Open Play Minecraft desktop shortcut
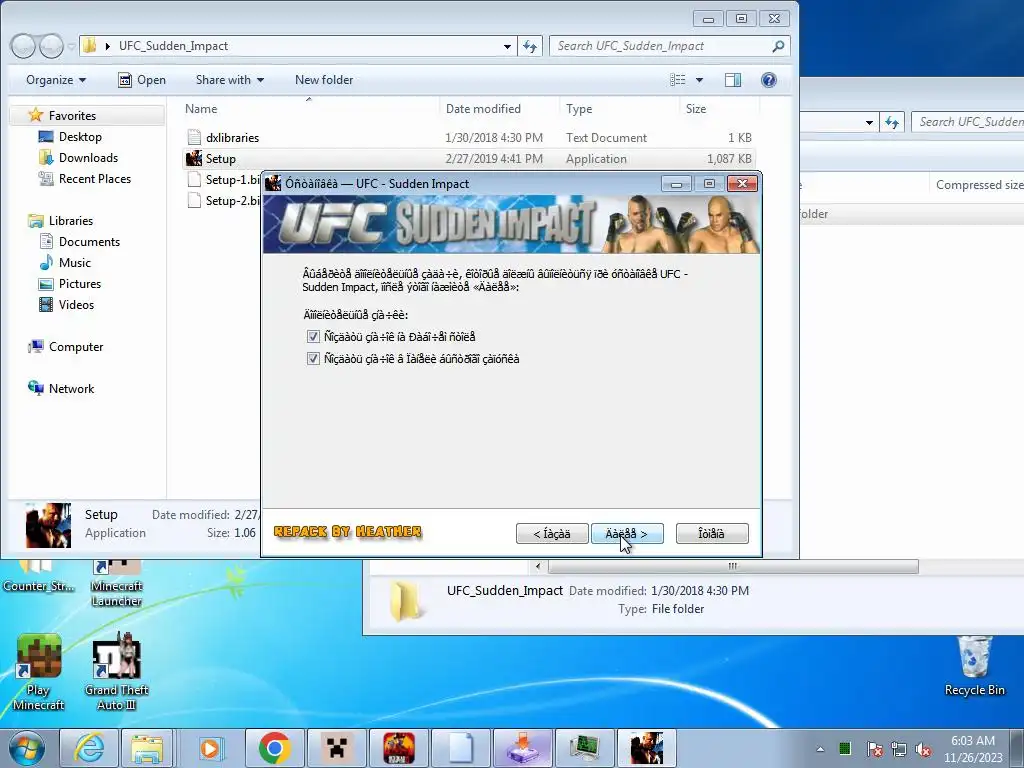Screen dimensions: 1024x768 [38, 673]
